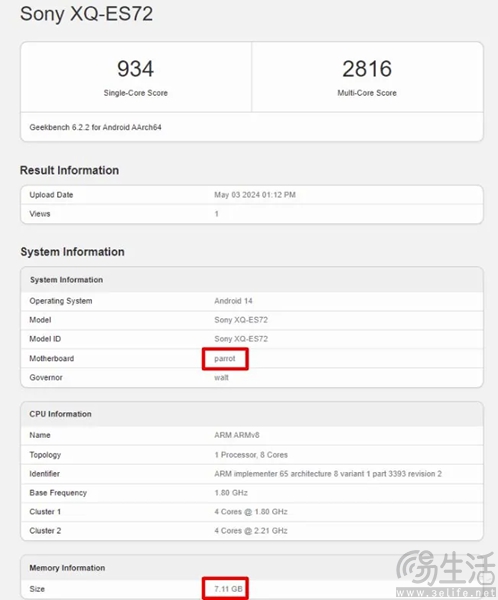Click the Base Frequency row label
Screen dimensions: 498x600
click(x=58, y=493)
